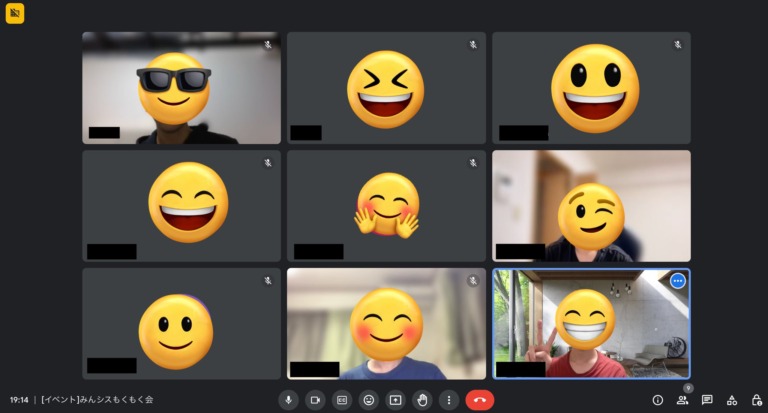Open the in-call chat panel

(707, 400)
